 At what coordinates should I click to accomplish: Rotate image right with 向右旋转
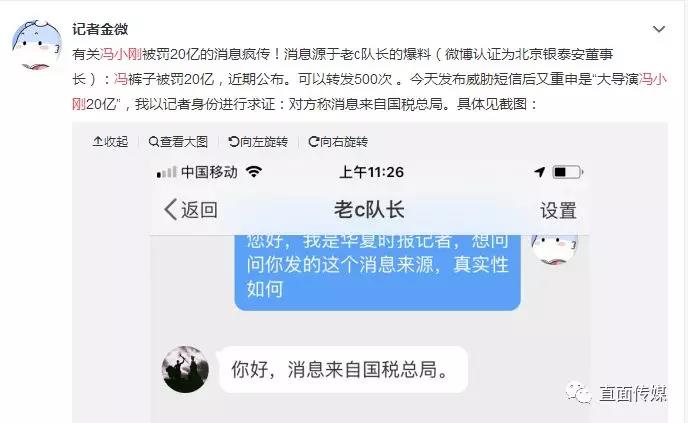click(x=338, y=142)
